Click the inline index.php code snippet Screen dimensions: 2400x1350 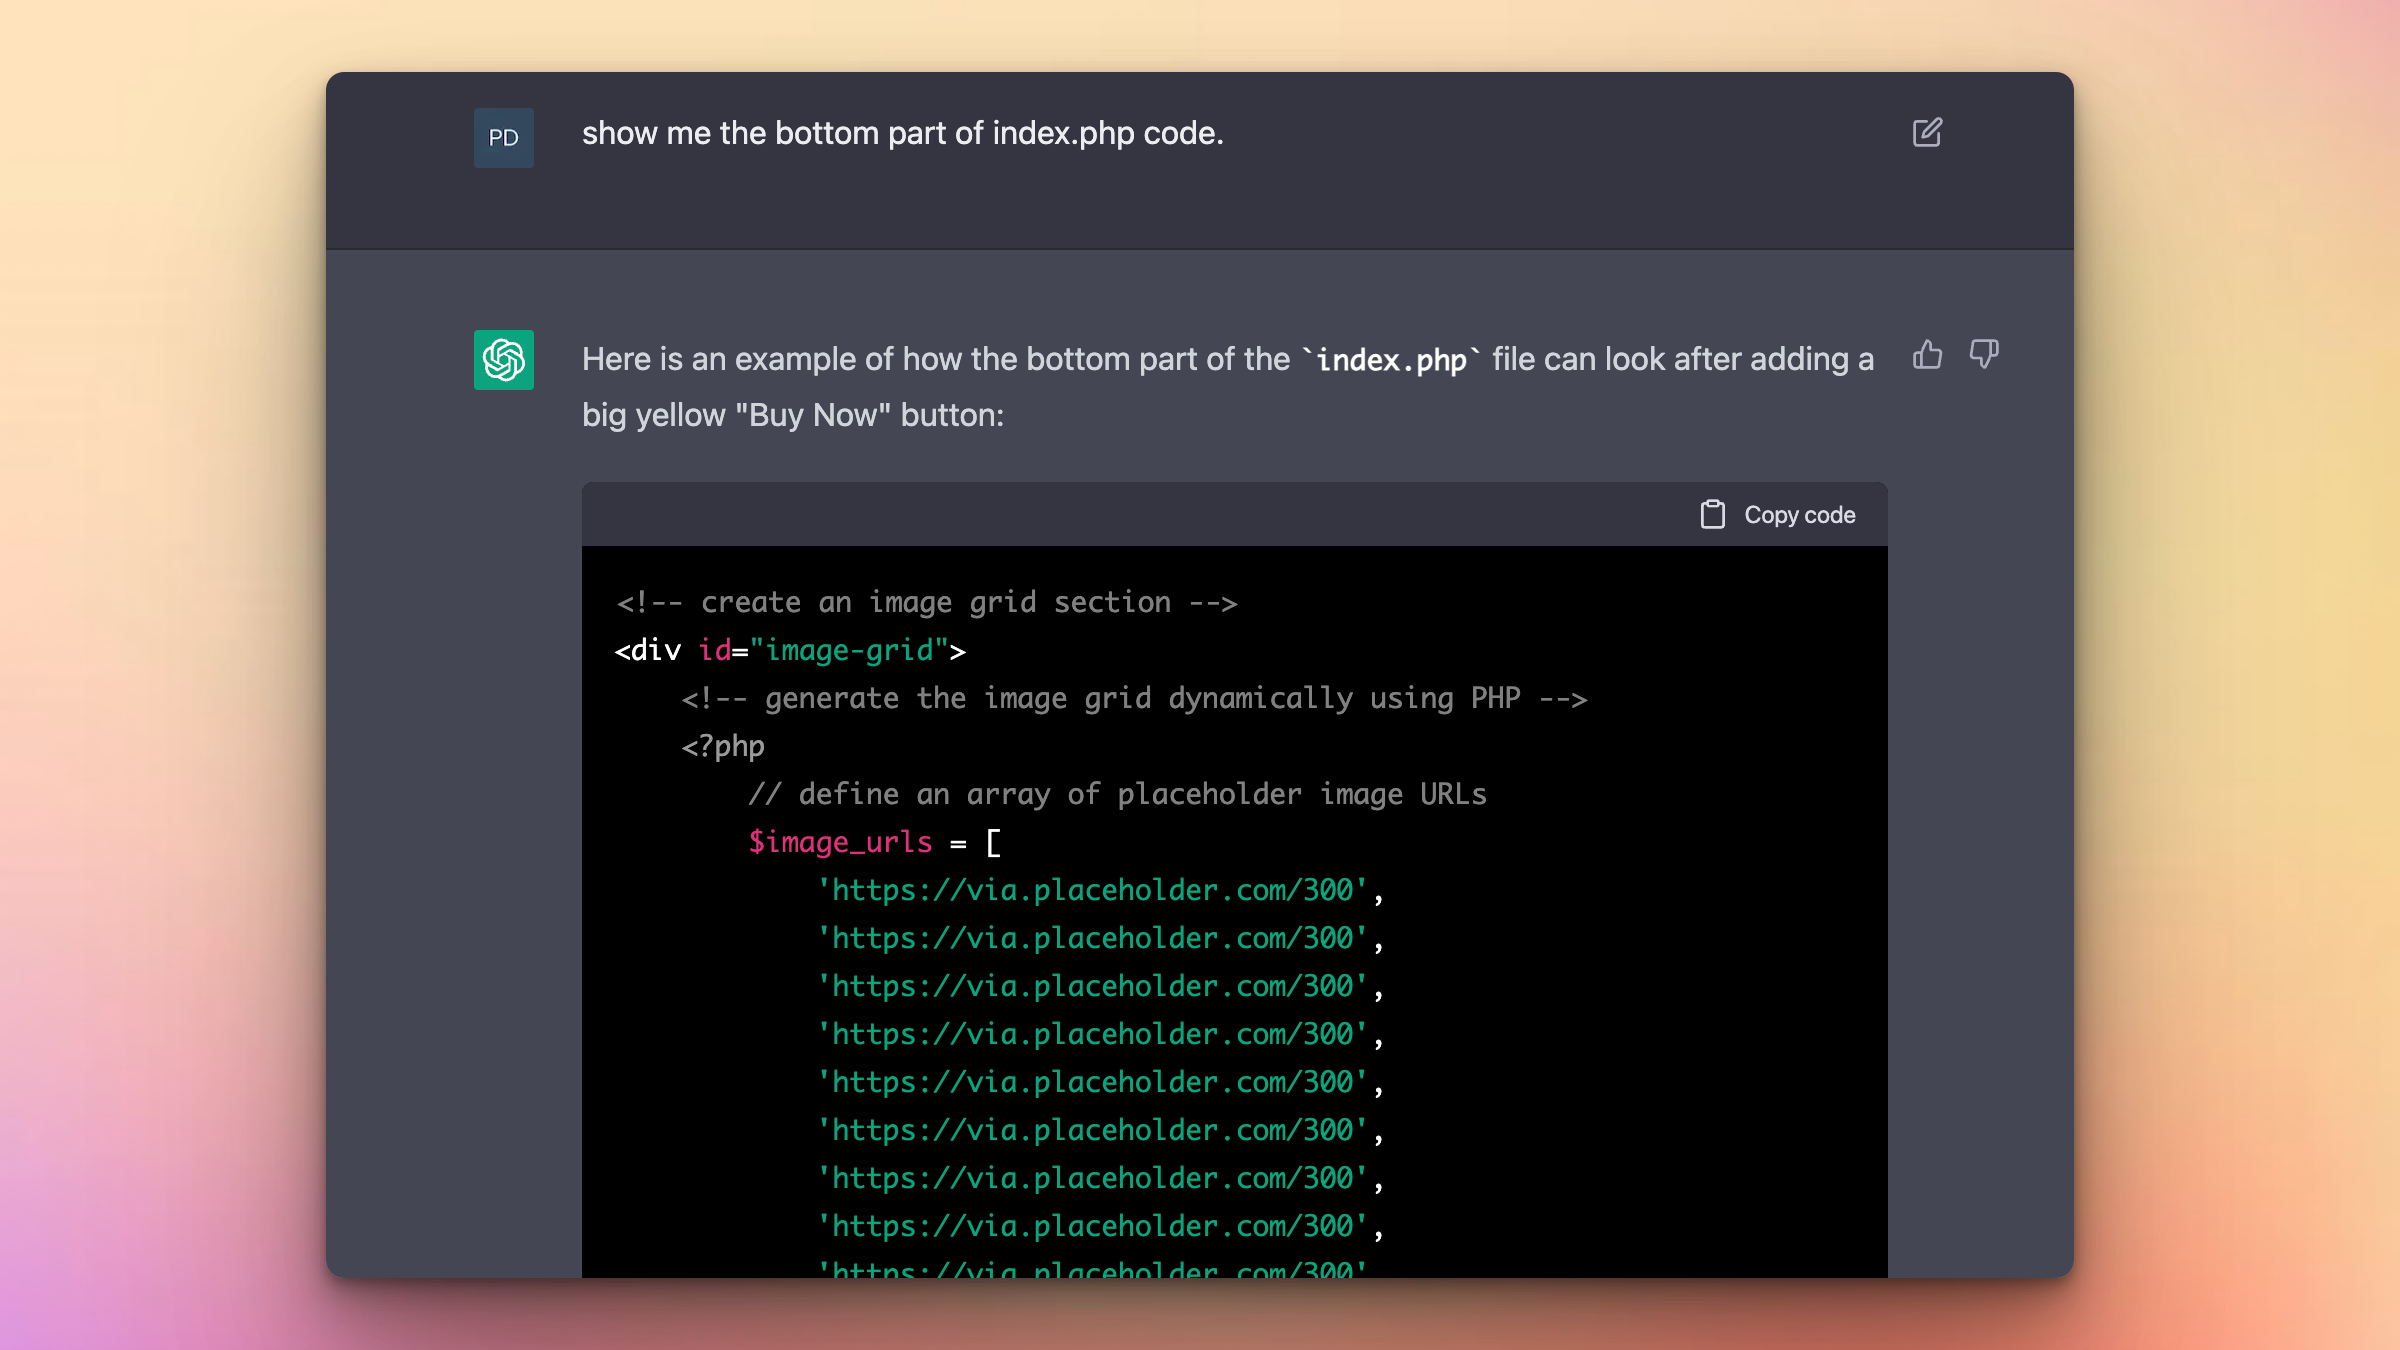click(x=1391, y=361)
